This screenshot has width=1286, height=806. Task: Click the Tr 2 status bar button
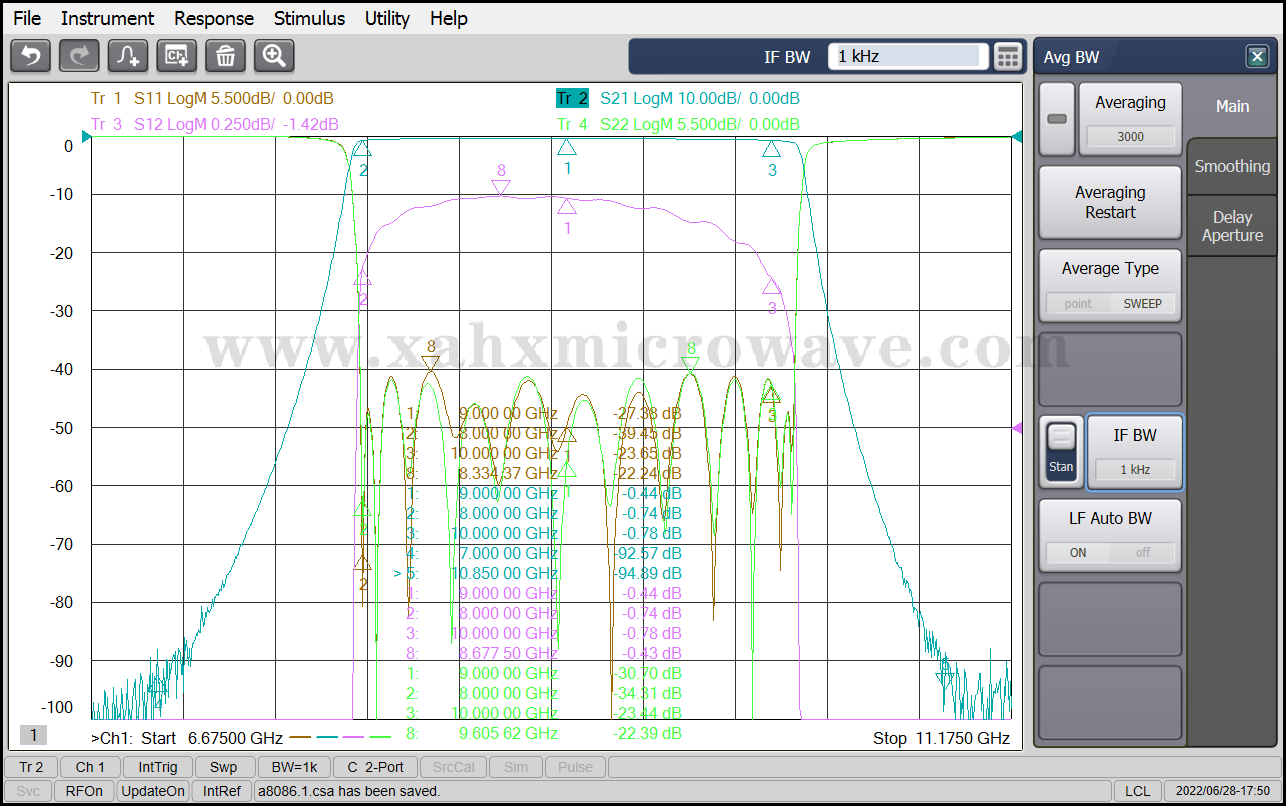click(x=31, y=767)
